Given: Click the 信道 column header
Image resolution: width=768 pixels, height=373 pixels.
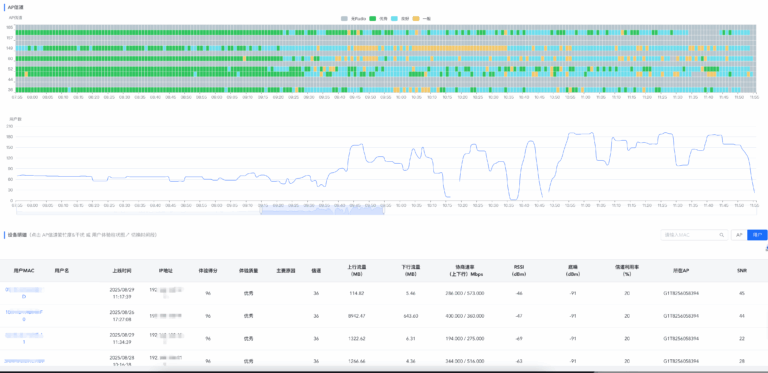Looking at the screenshot, I should pos(316,270).
